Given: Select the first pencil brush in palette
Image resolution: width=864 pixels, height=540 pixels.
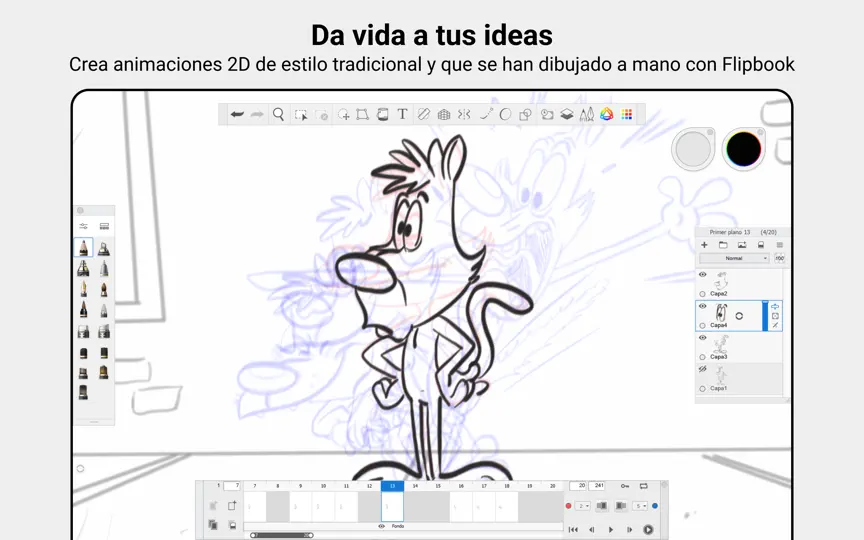Looking at the screenshot, I should click(83, 247).
